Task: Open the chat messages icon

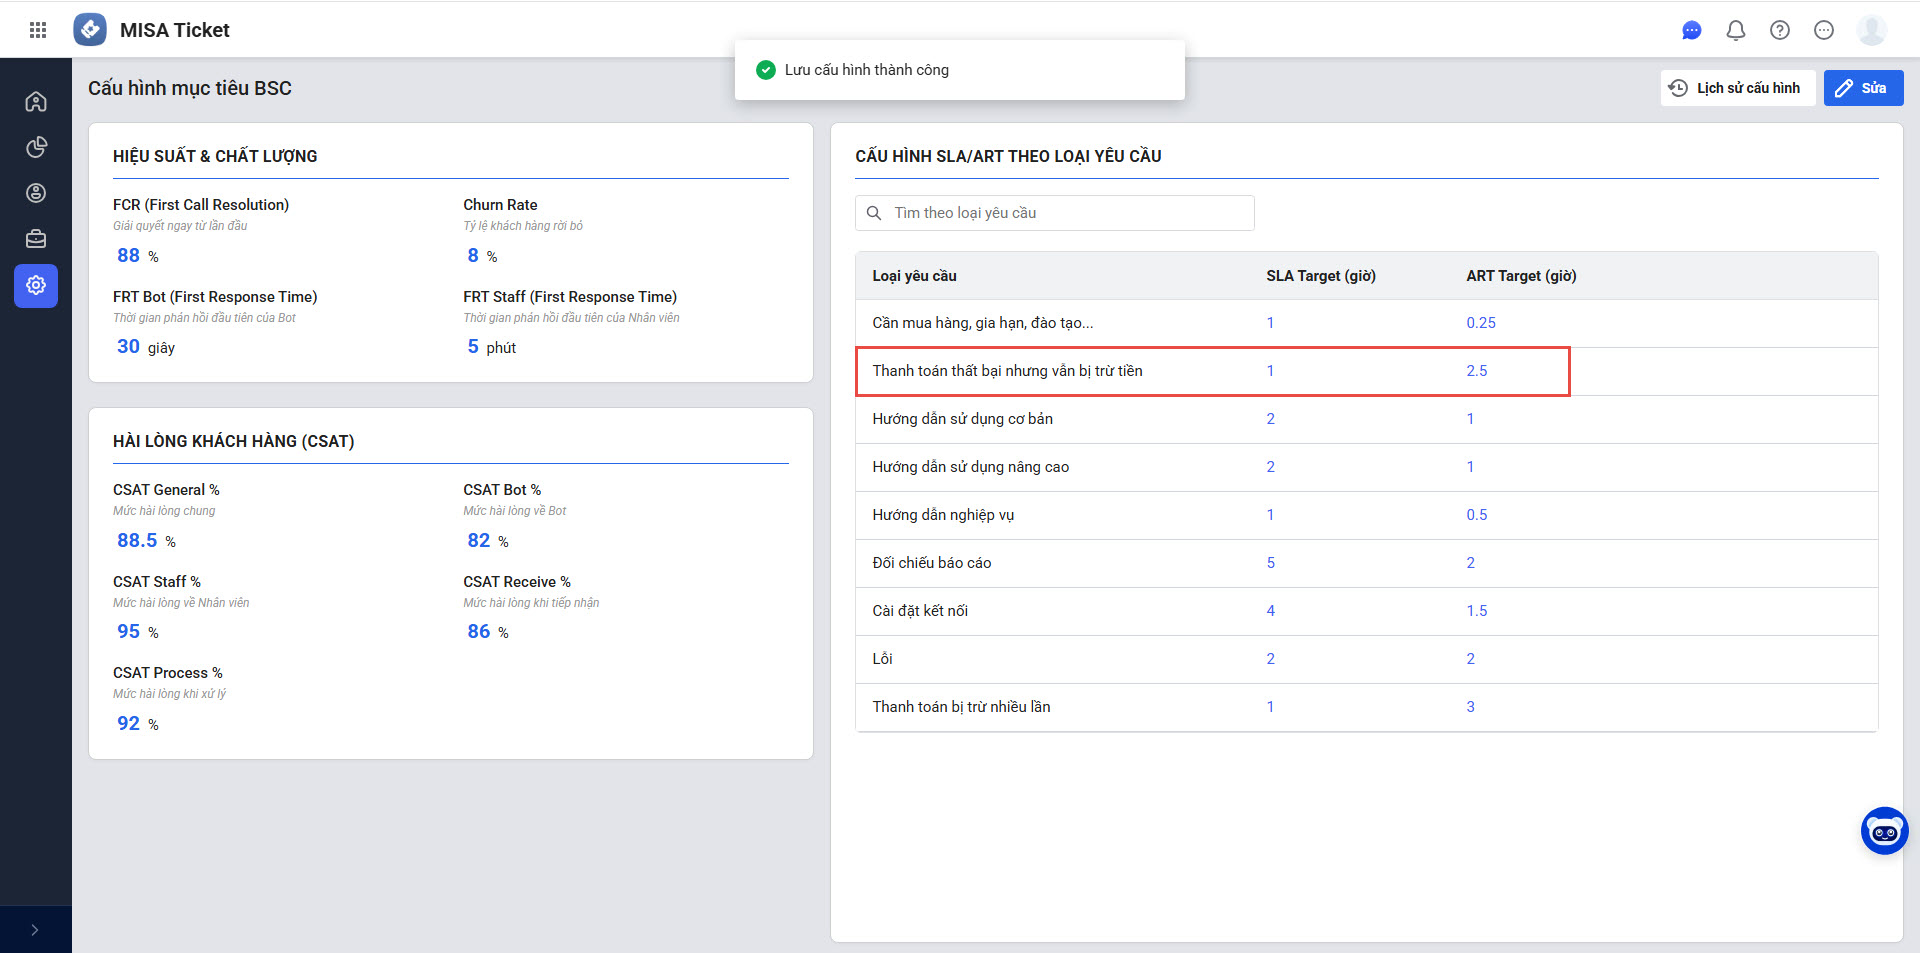Action: 1691,30
